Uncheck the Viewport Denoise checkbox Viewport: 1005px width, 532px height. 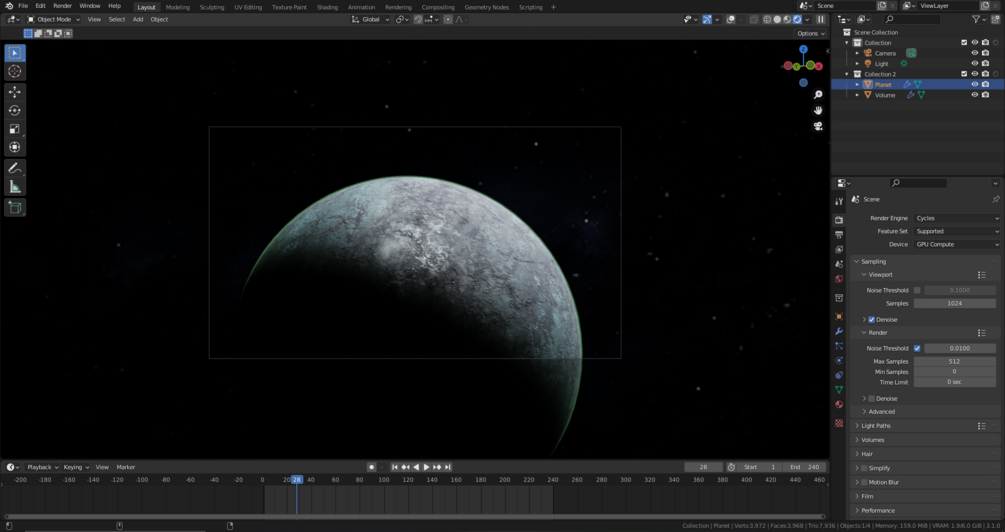872,319
